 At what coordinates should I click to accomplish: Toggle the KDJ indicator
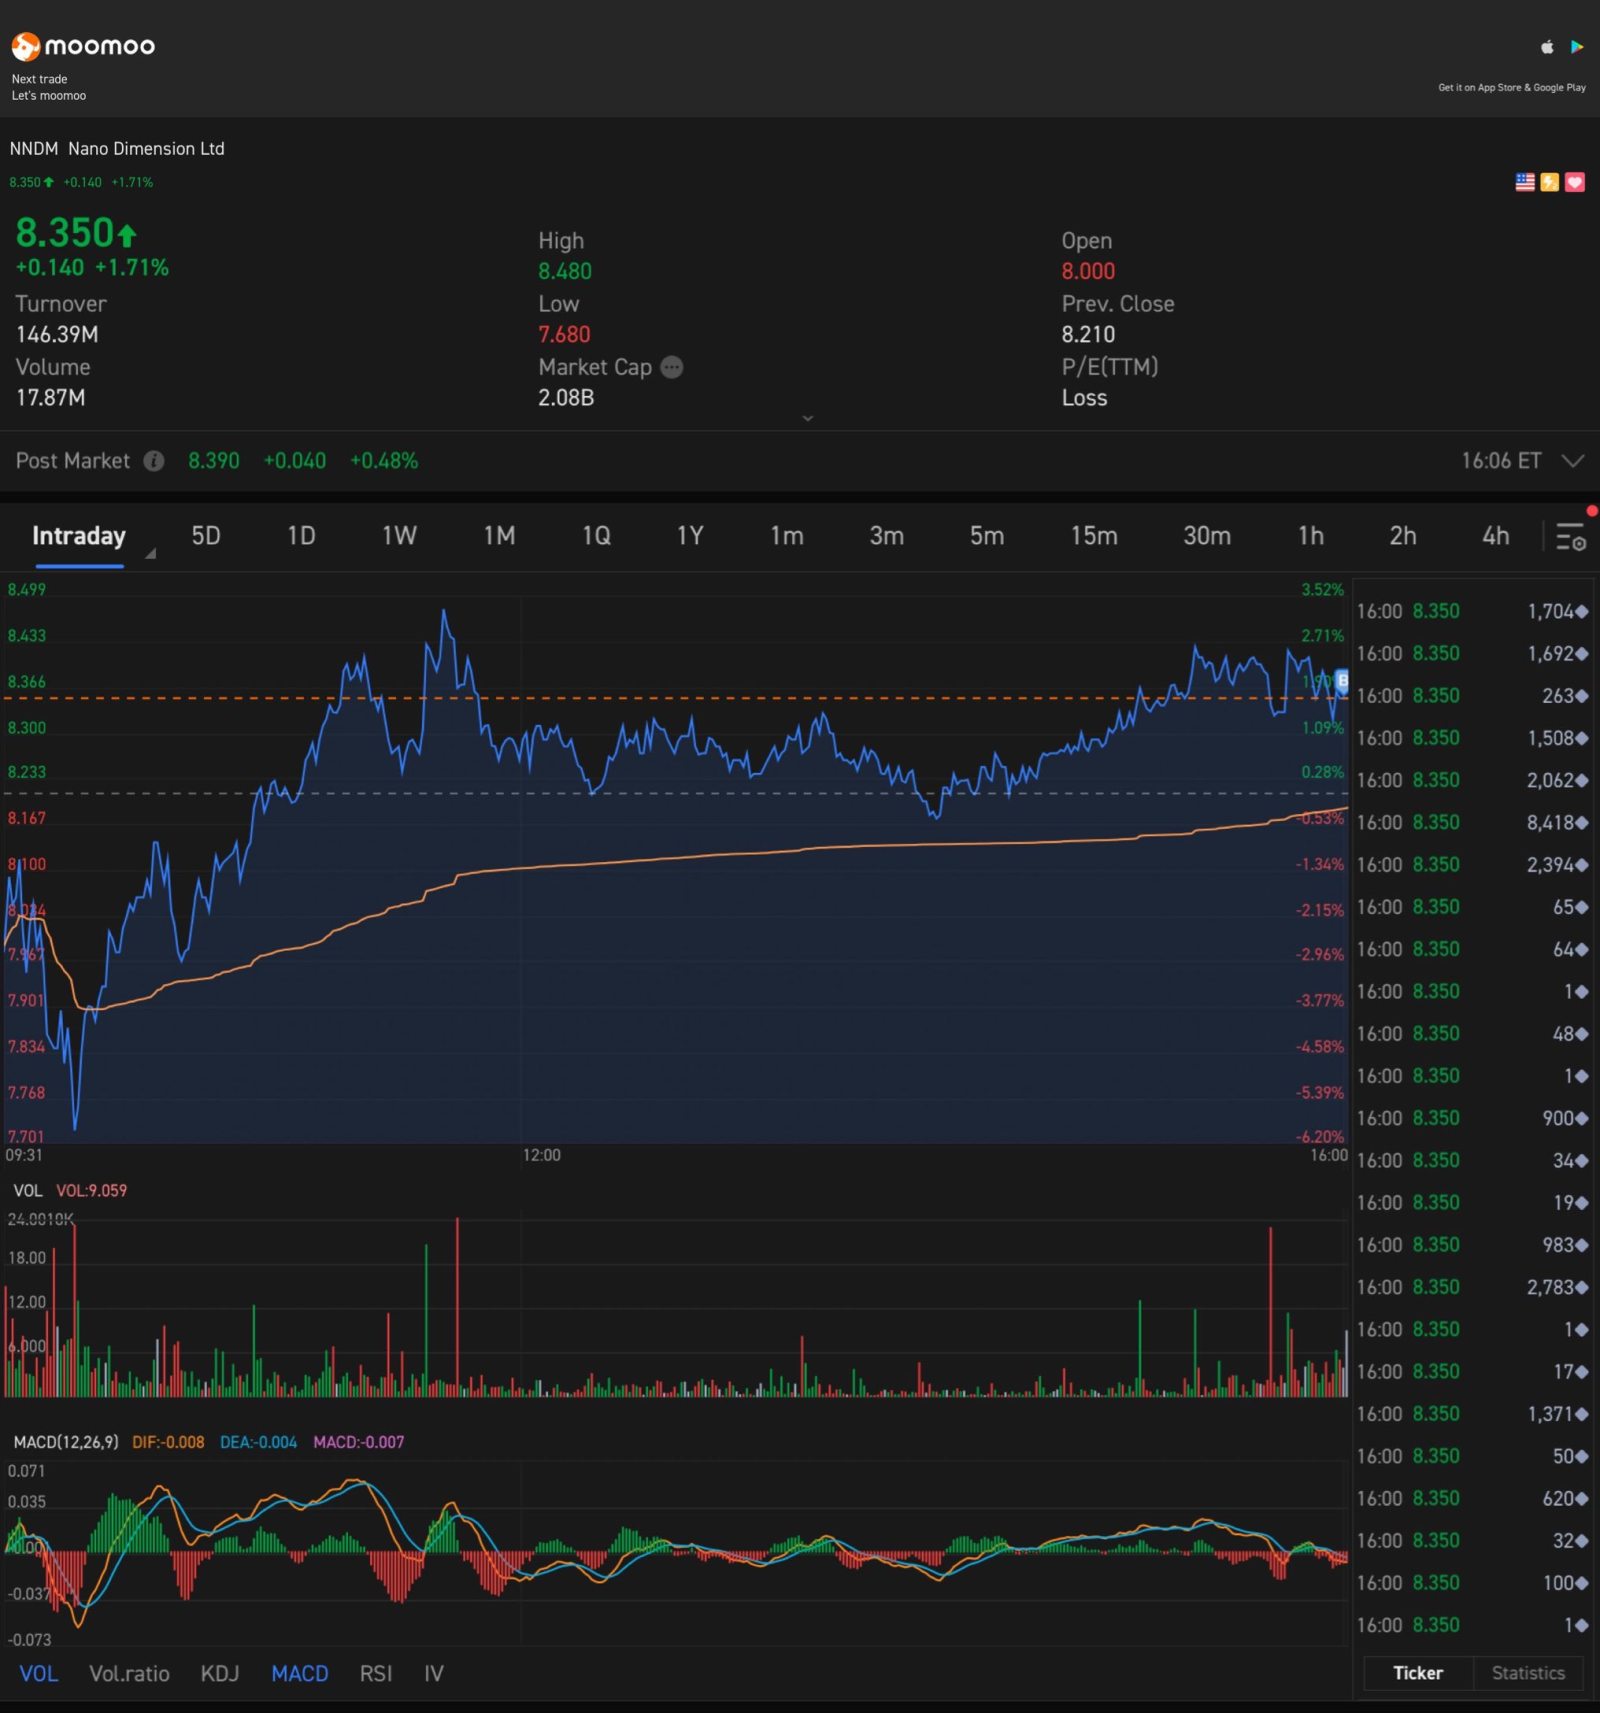point(220,1673)
